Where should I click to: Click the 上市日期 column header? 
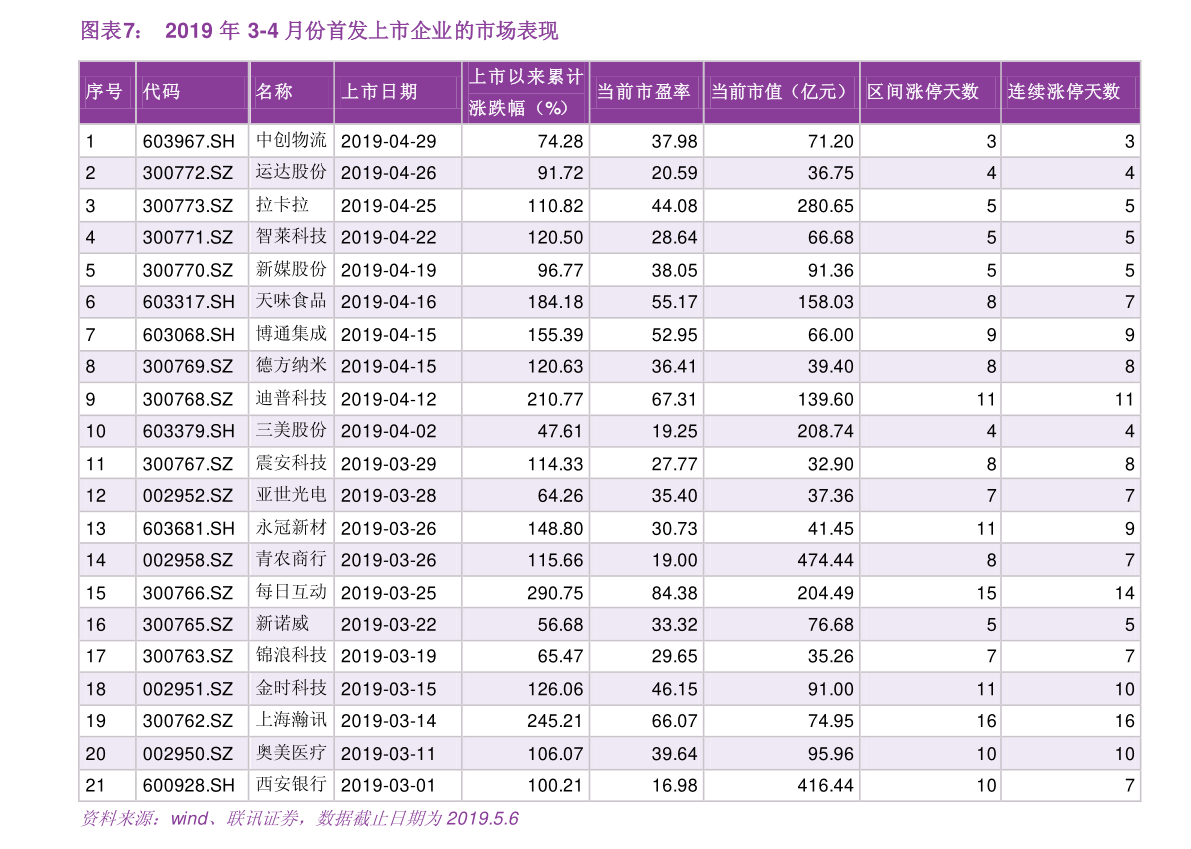pyautogui.click(x=379, y=92)
